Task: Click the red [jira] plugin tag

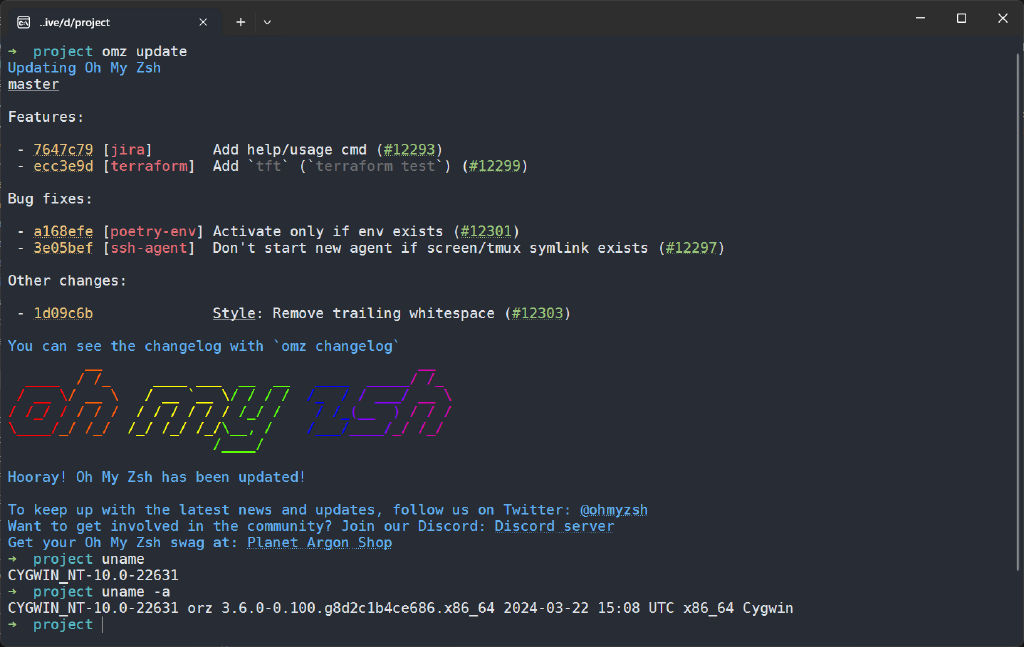Action: (x=127, y=150)
